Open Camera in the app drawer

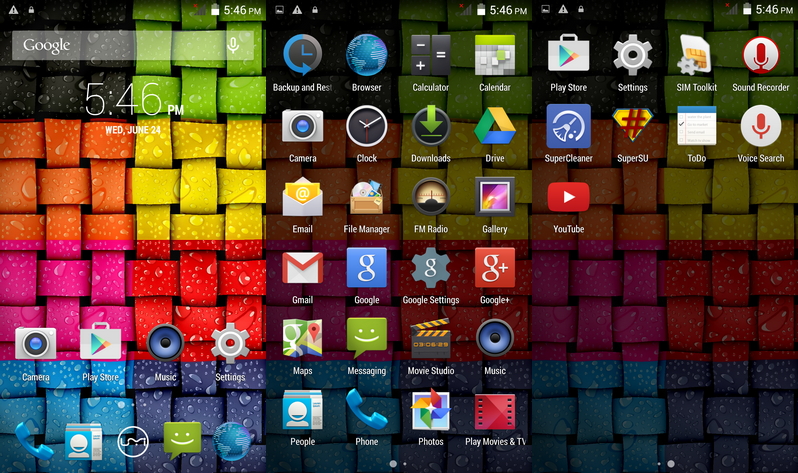click(x=302, y=126)
